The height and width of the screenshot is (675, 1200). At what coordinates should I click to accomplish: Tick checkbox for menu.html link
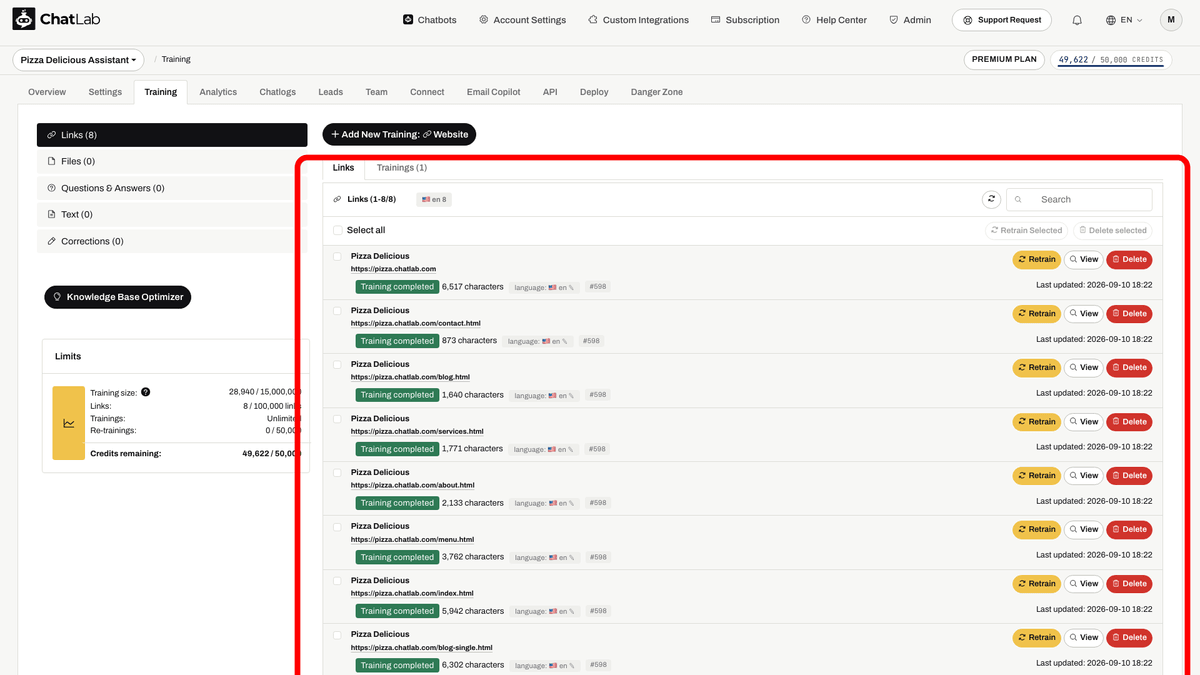pos(337,527)
